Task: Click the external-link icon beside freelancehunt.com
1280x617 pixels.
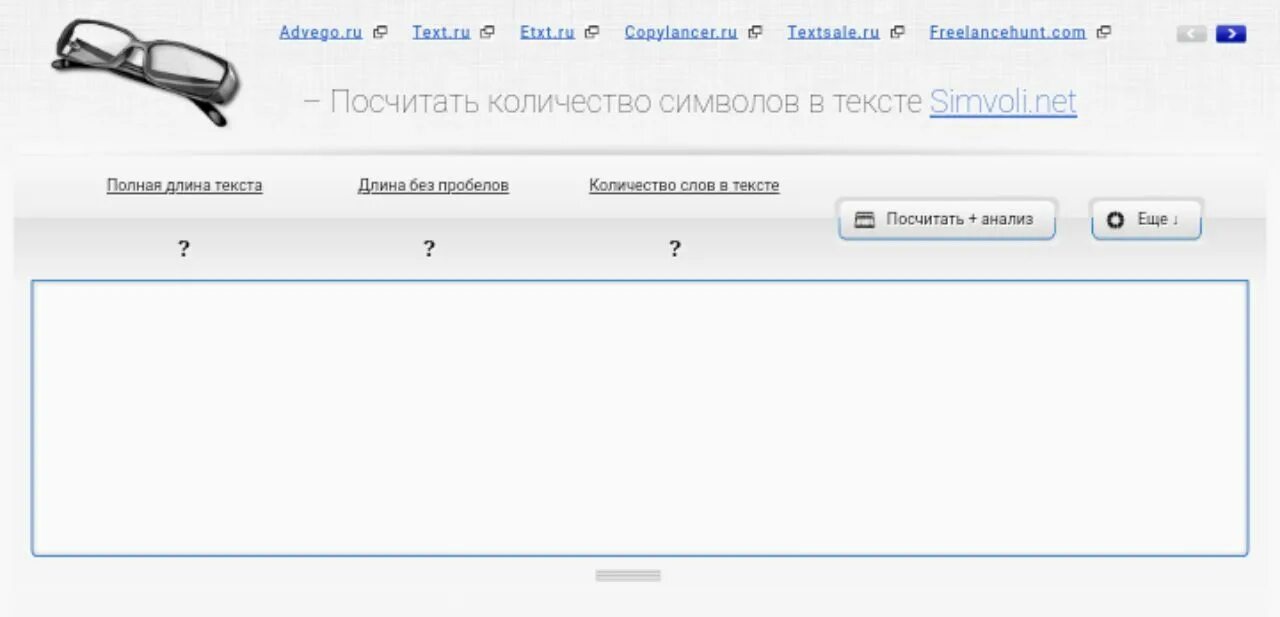Action: click(x=1104, y=31)
